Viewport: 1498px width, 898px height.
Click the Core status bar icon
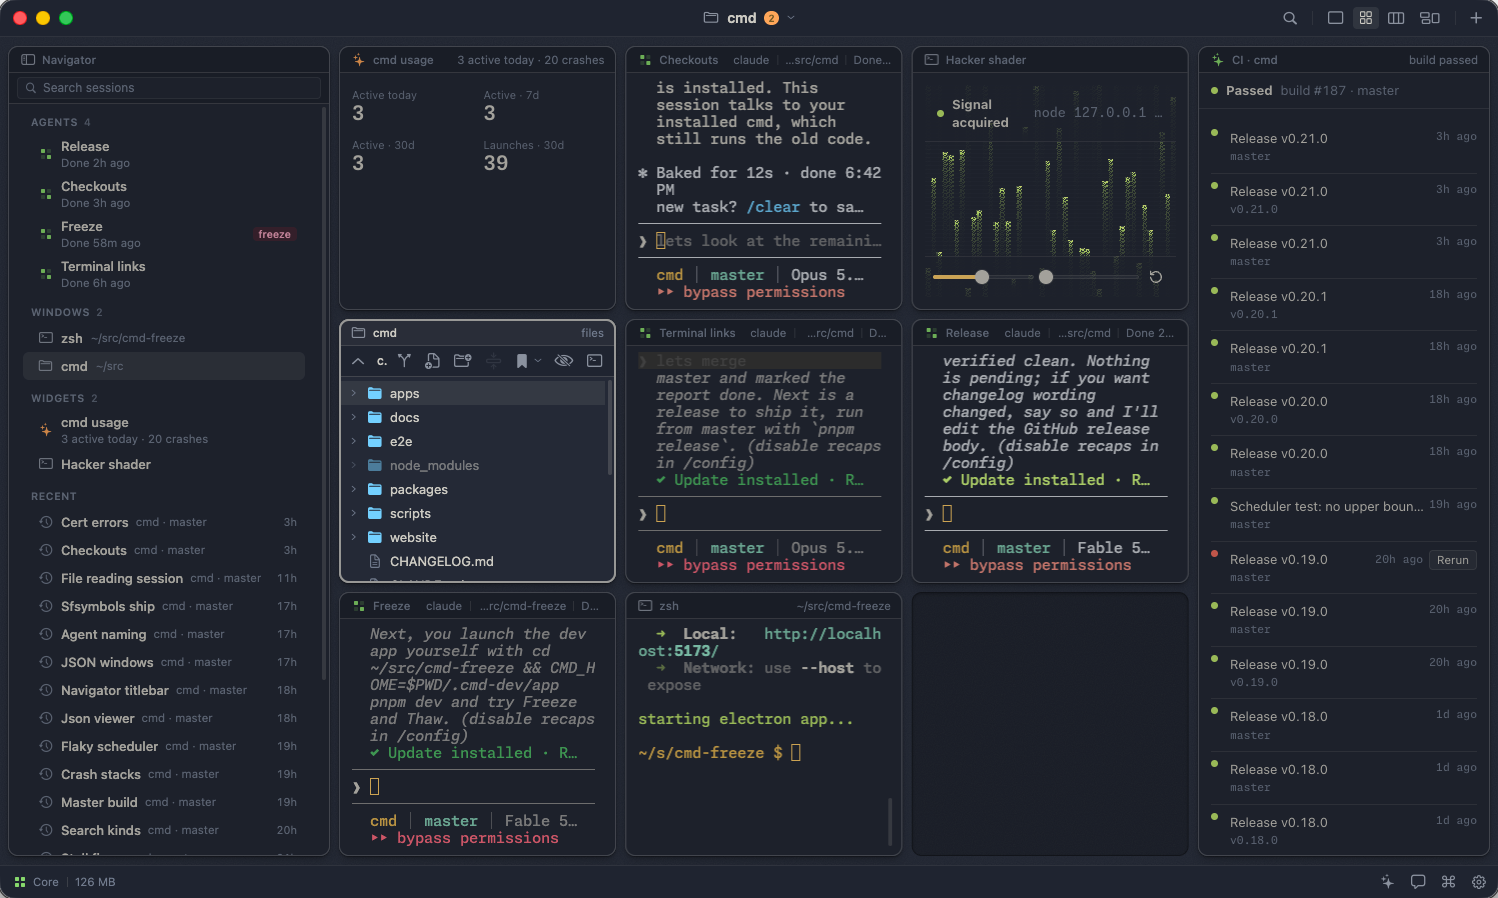[20, 882]
